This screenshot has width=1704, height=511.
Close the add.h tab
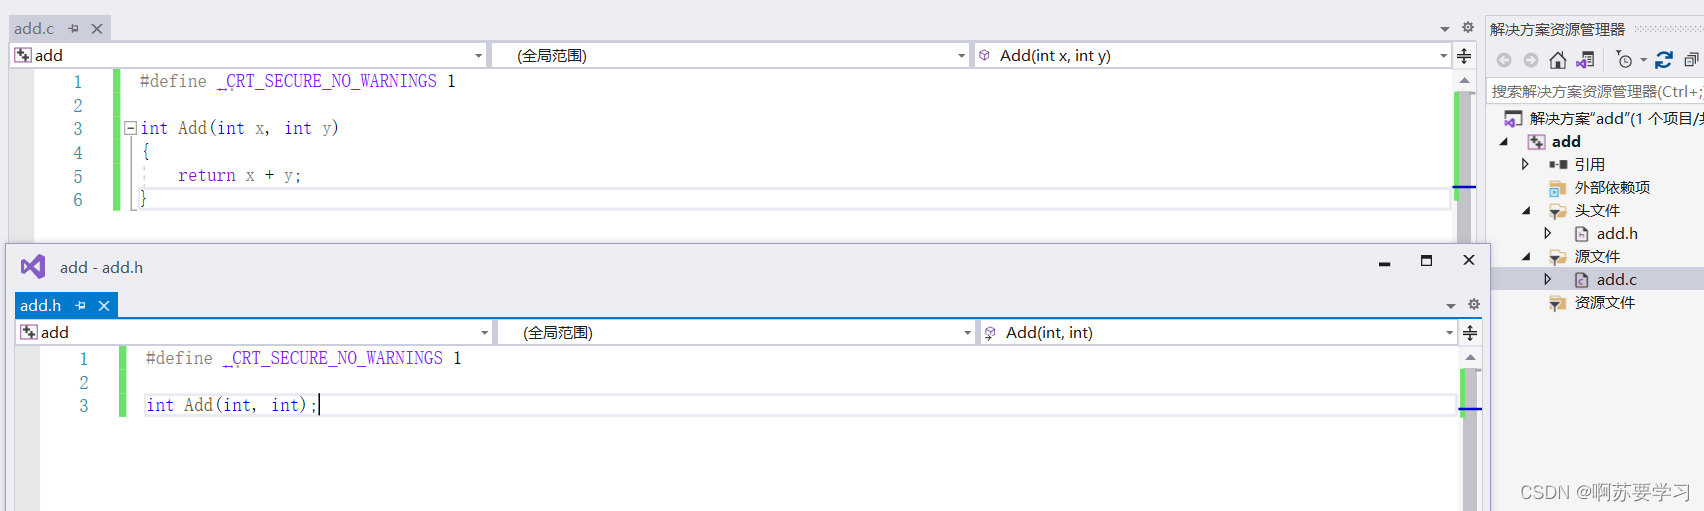[104, 306]
